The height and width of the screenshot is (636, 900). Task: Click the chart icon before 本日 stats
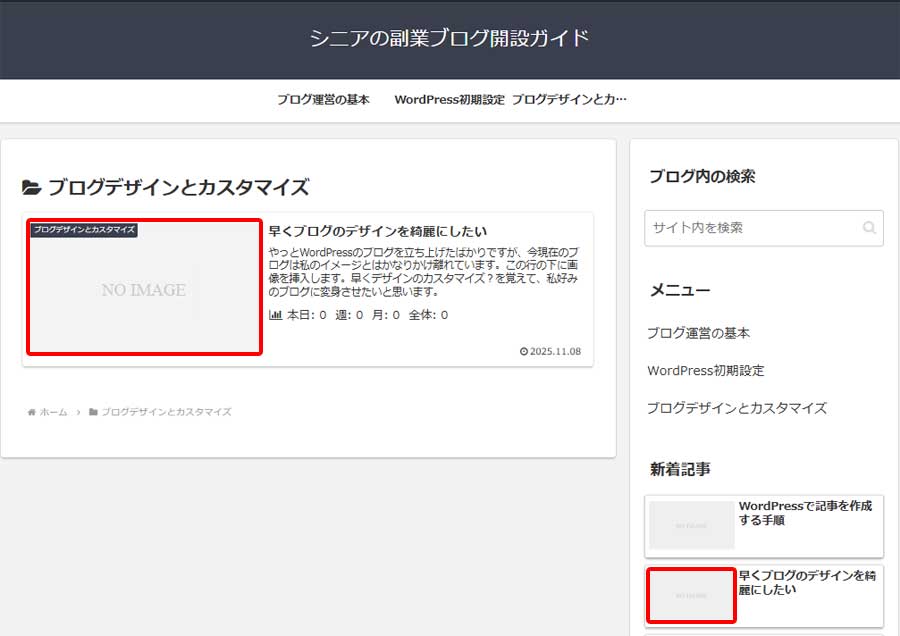click(276, 316)
